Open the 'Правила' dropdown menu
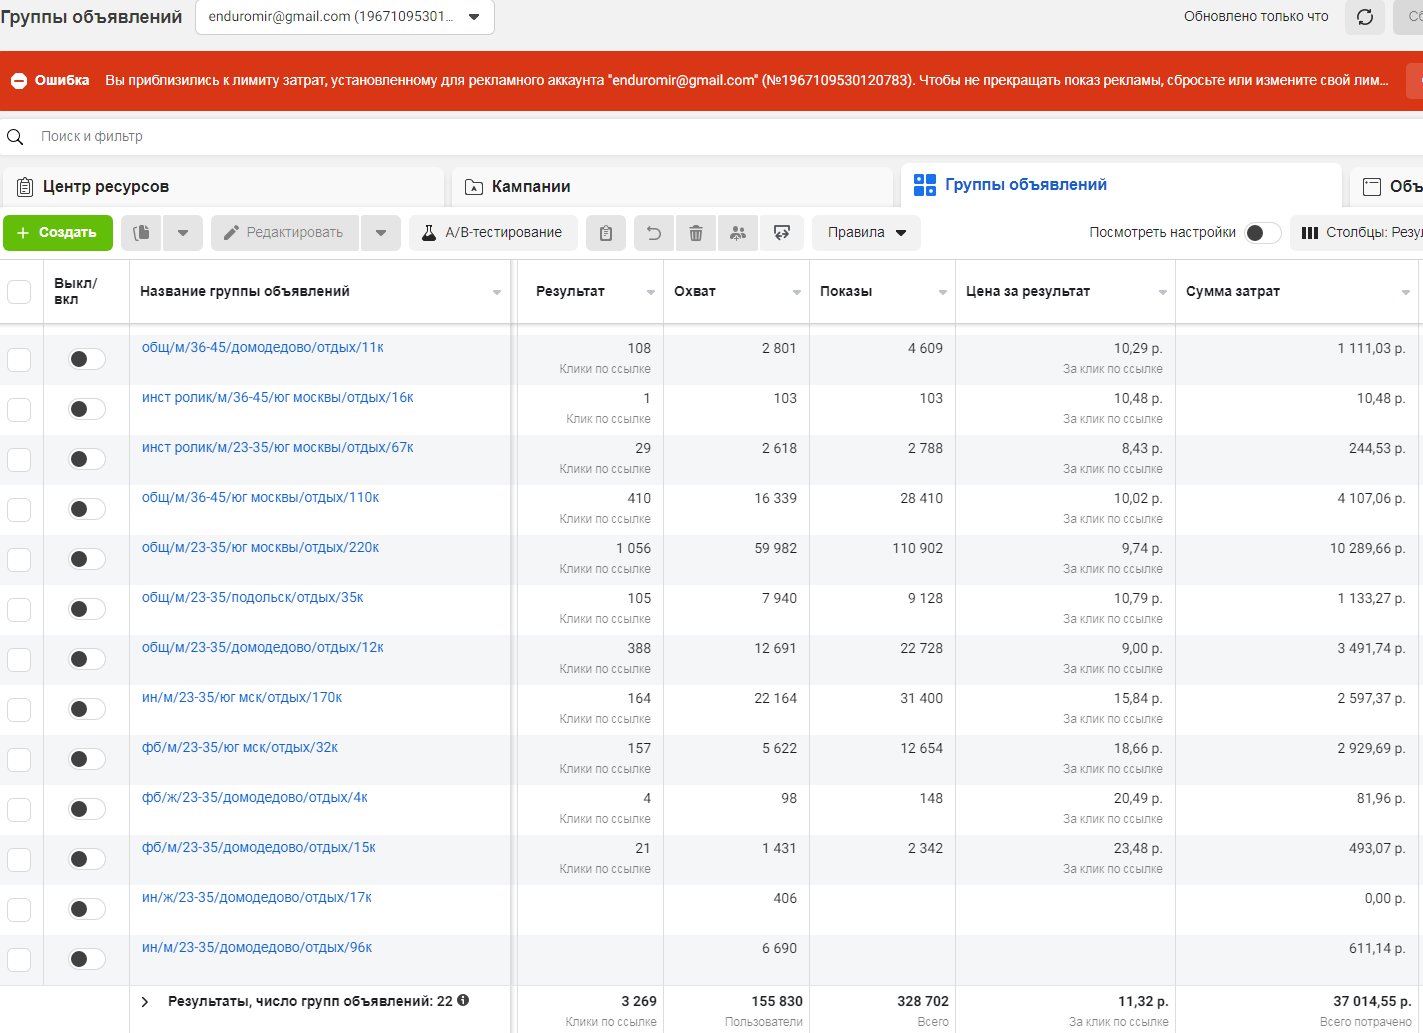 point(866,233)
